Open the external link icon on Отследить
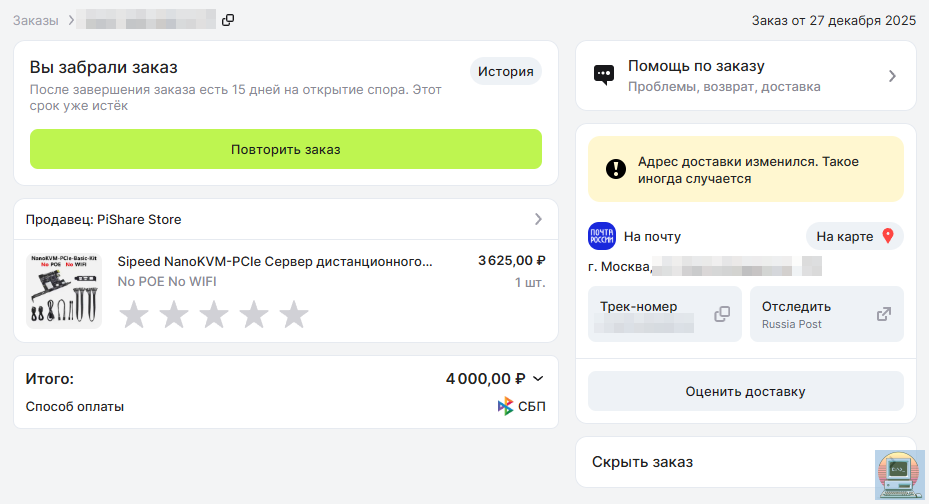The image size is (929, 504). click(x=883, y=314)
